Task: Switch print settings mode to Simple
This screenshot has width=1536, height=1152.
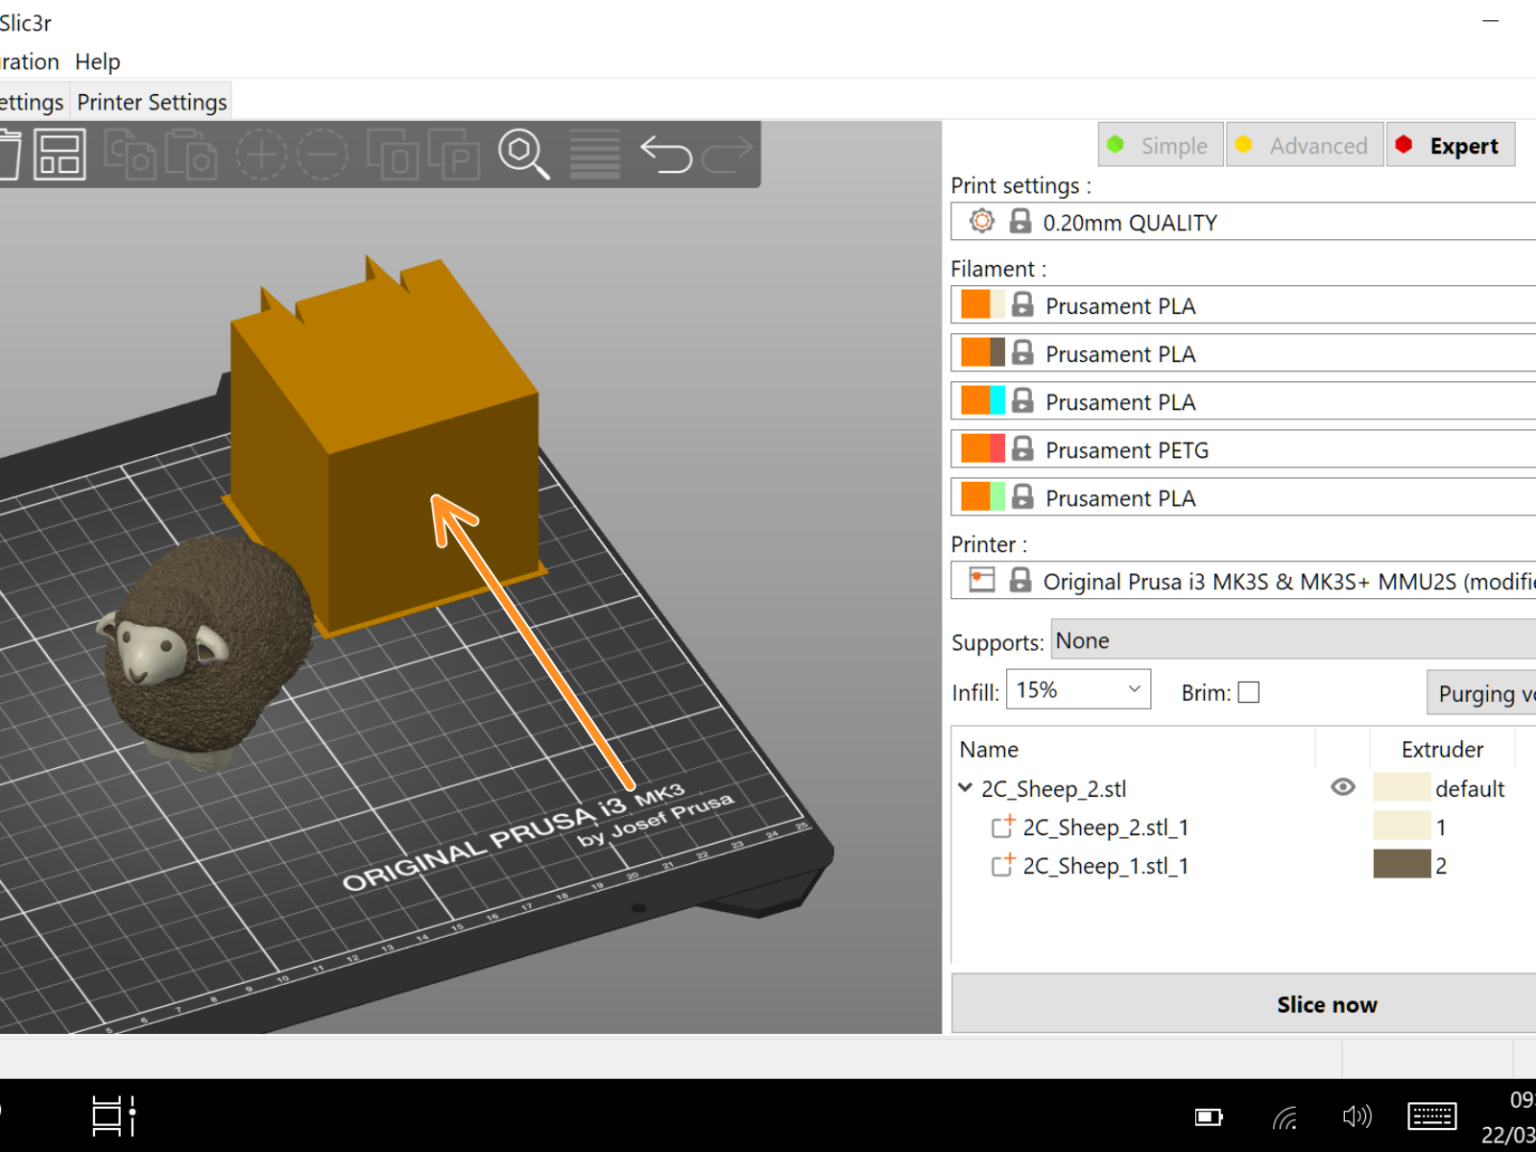Action: (x=1160, y=145)
